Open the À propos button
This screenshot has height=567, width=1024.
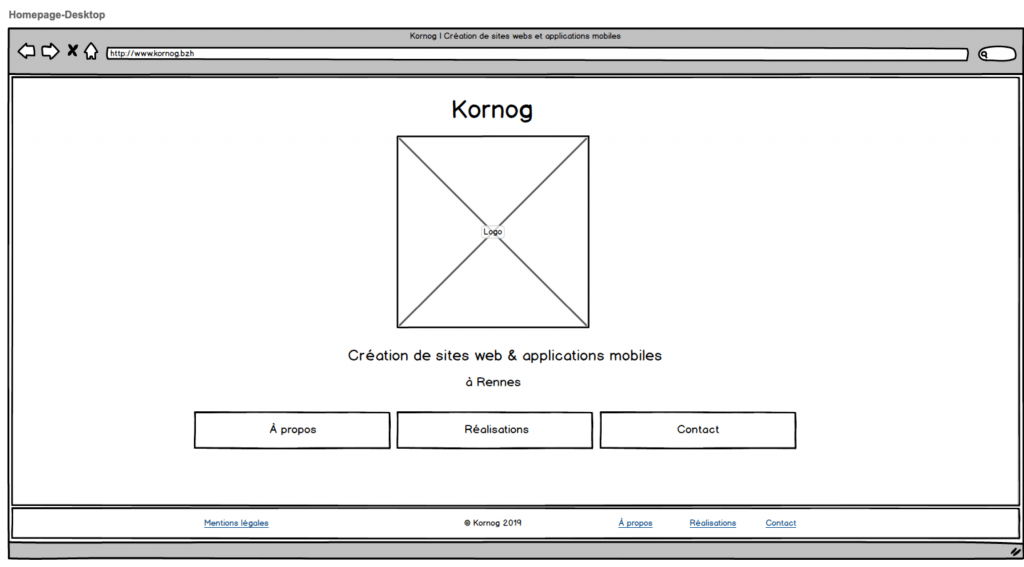(292, 430)
